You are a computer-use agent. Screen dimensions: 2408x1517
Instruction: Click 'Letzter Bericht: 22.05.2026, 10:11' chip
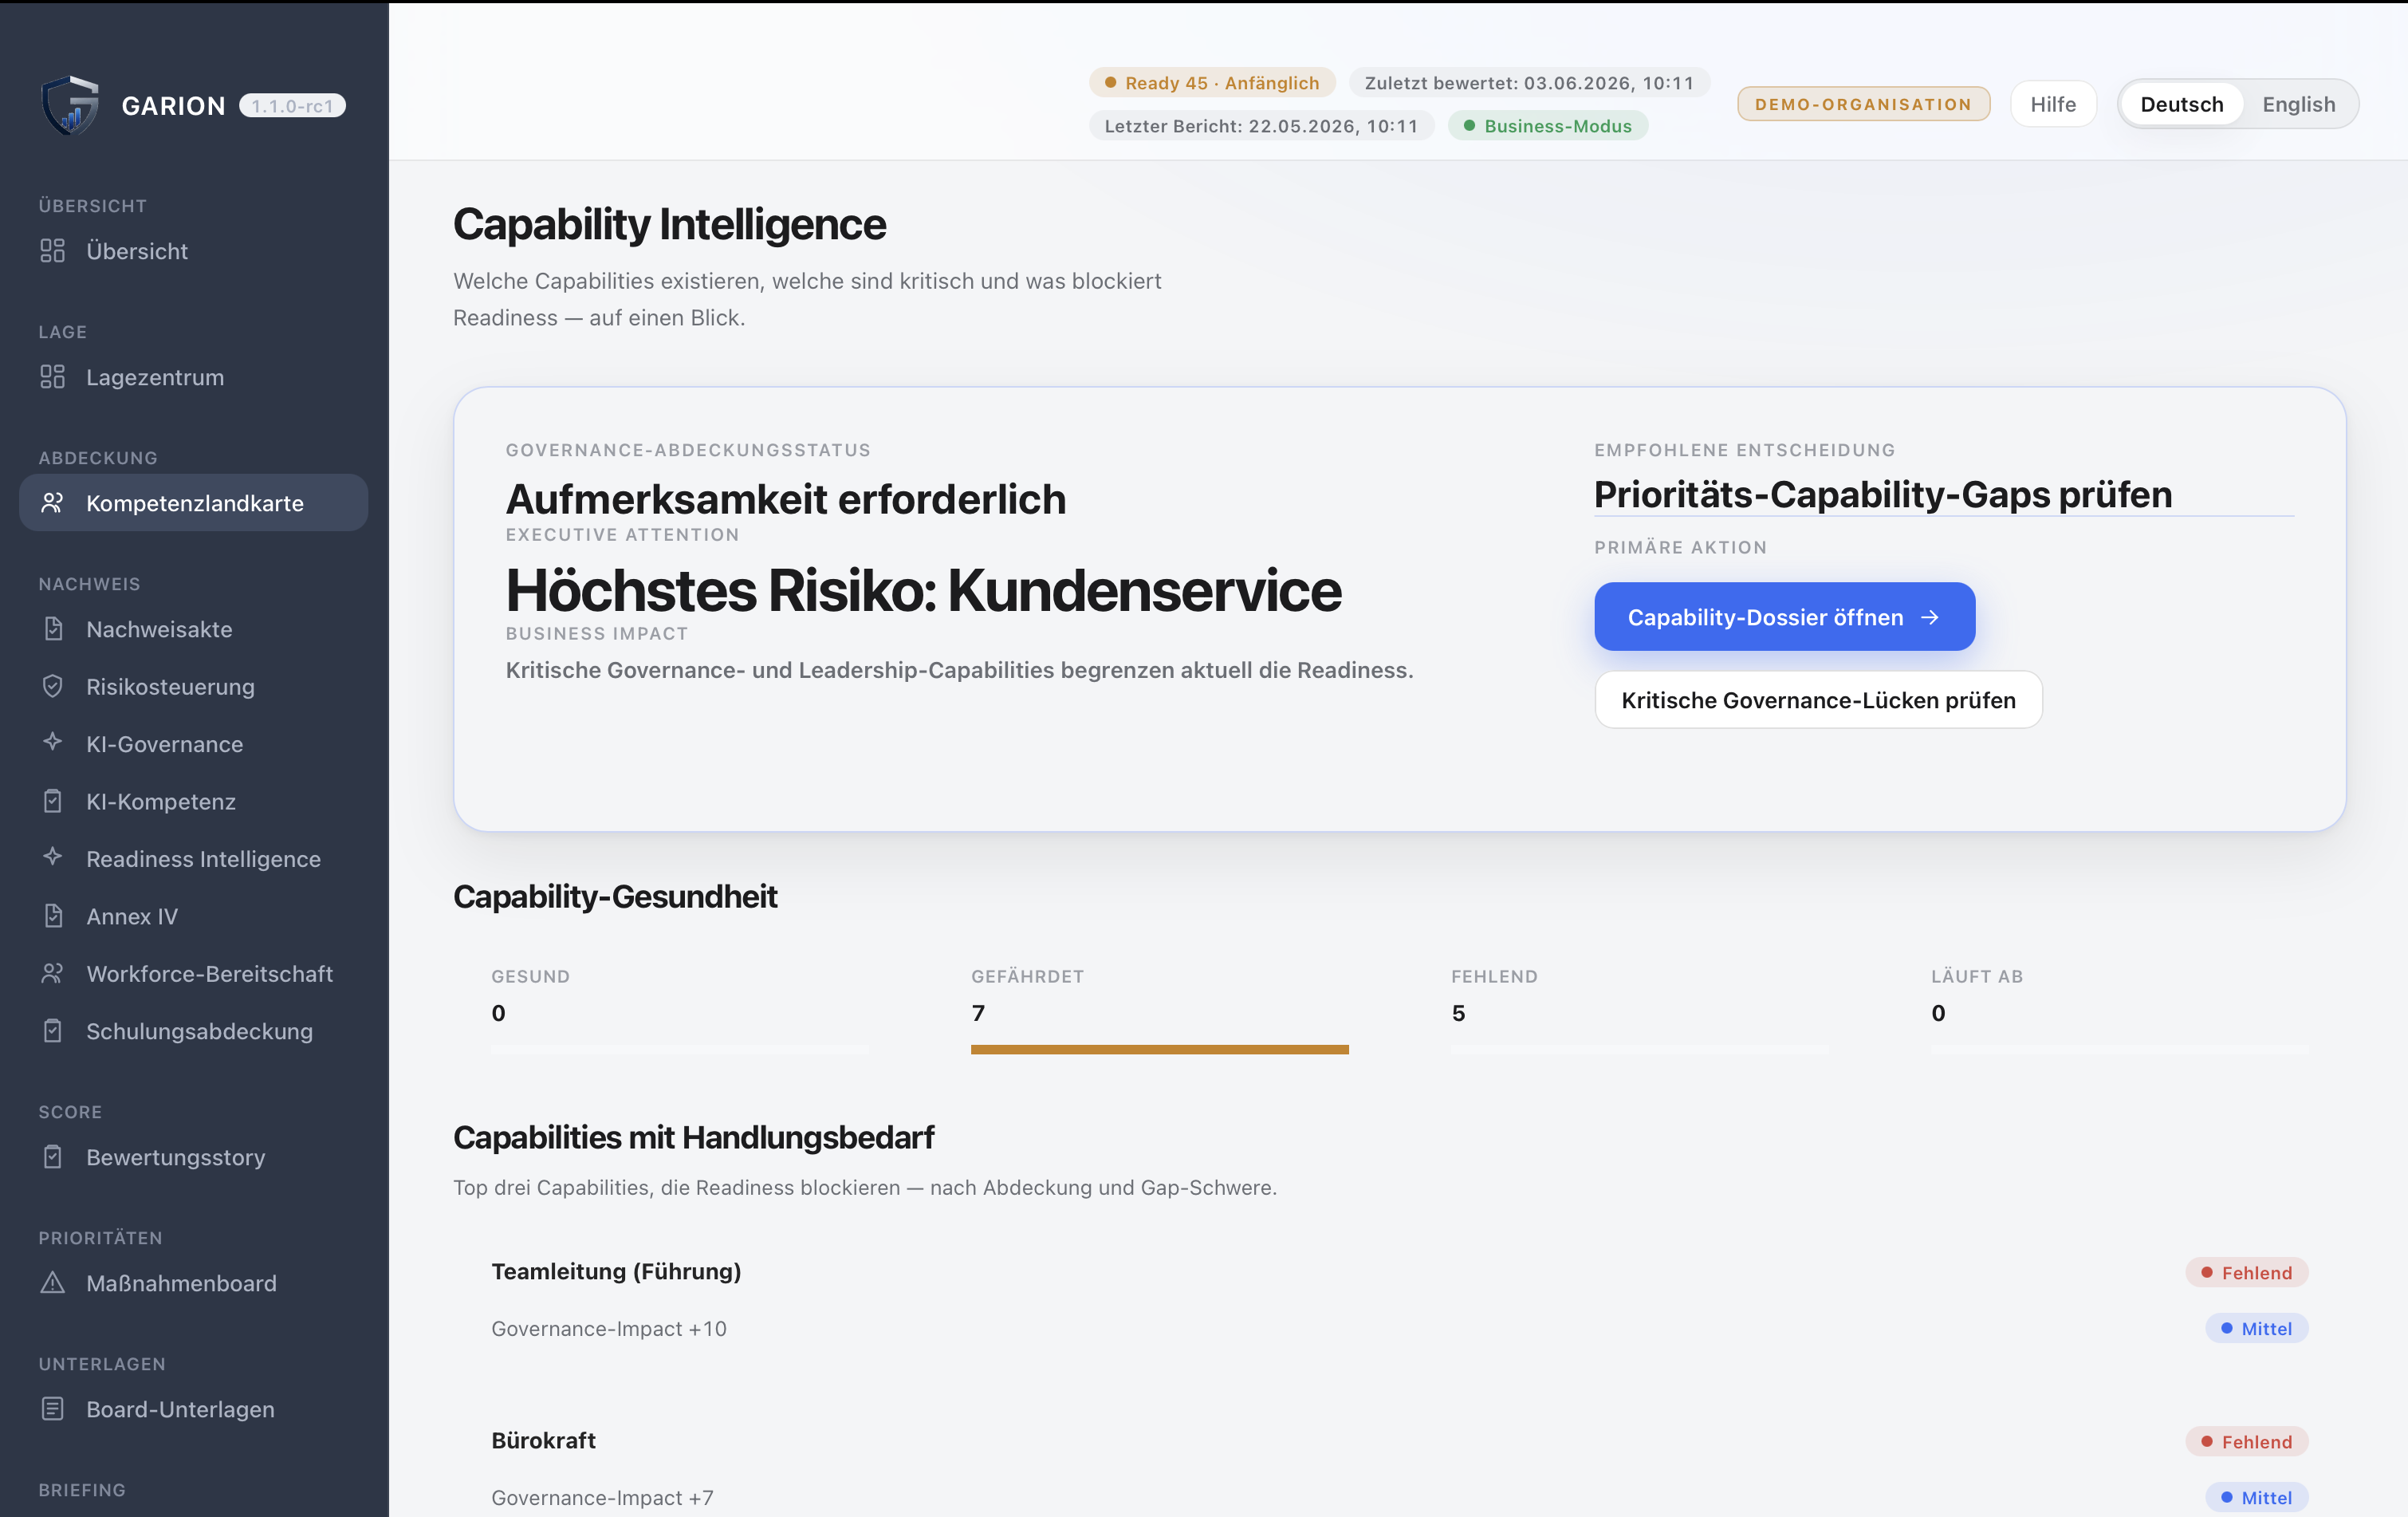pos(1261,126)
